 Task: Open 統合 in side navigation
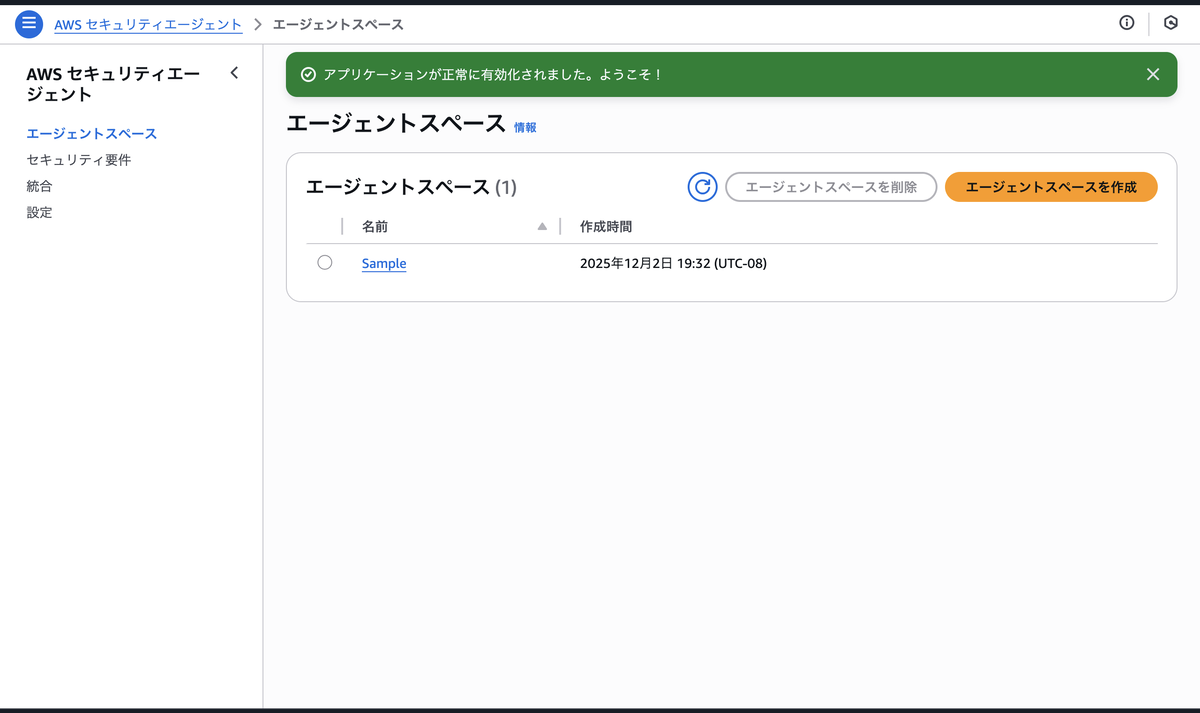tap(40, 186)
